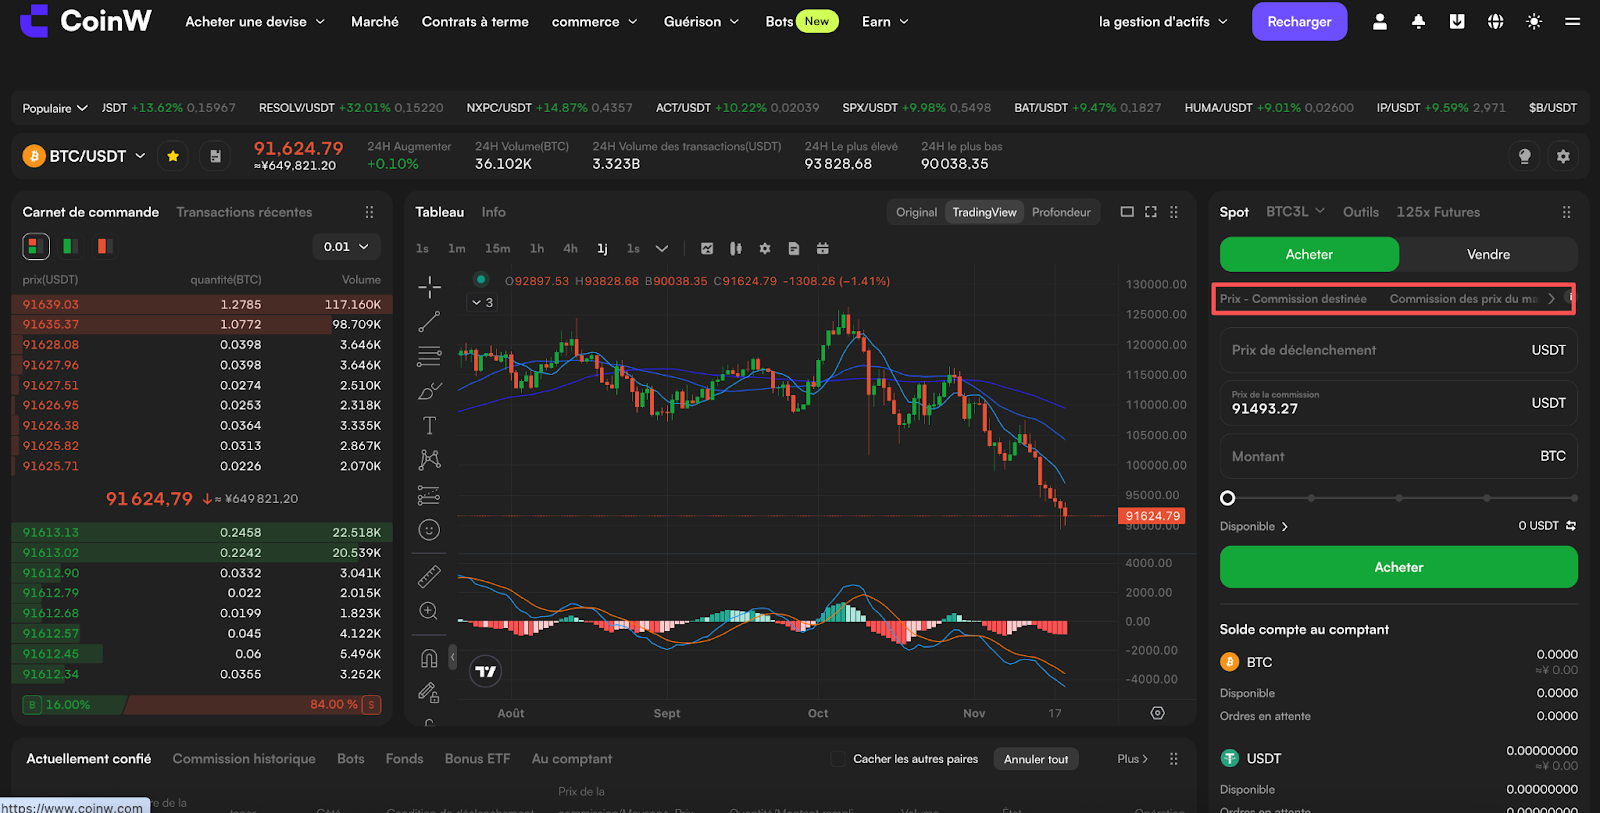Click the amount percentage slider handle
The image size is (1600, 813).
click(x=1228, y=498)
